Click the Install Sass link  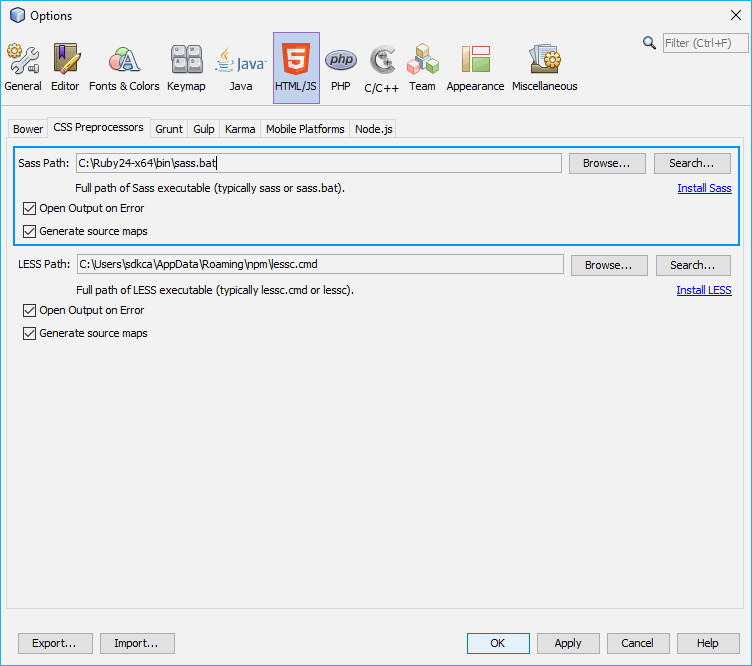click(x=704, y=188)
